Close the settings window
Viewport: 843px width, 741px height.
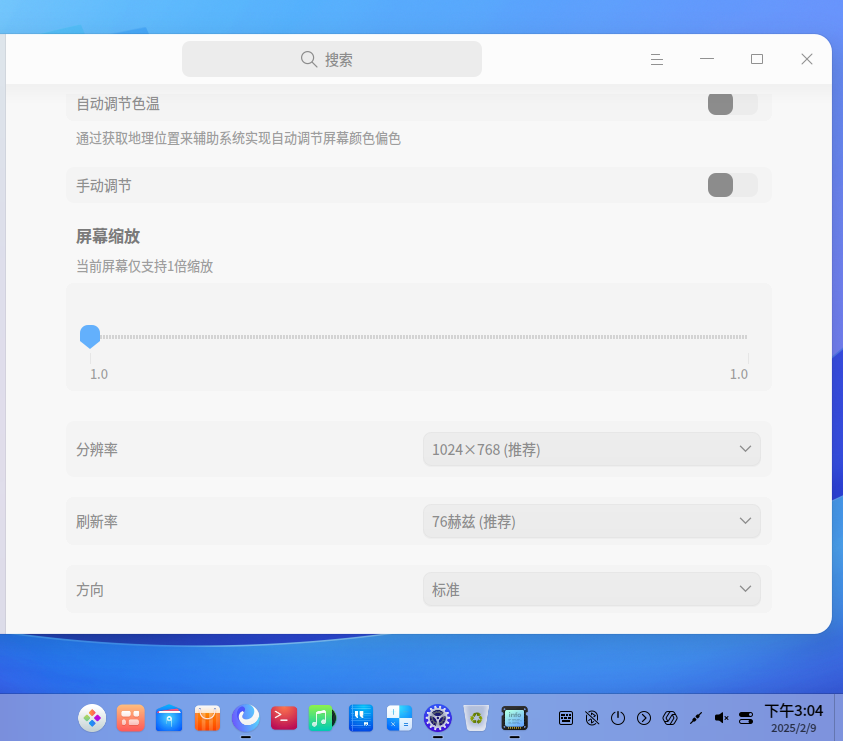tap(806, 59)
